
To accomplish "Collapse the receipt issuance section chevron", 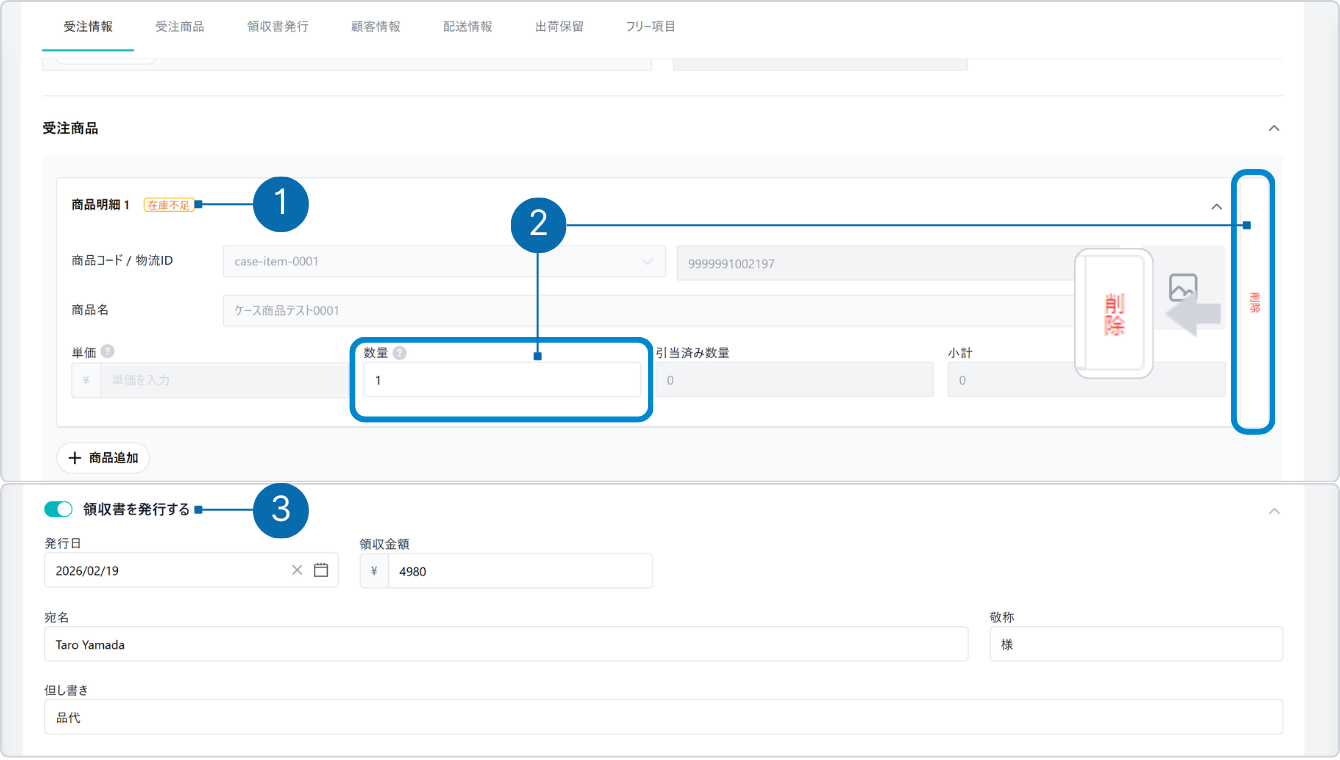I will point(1273,511).
